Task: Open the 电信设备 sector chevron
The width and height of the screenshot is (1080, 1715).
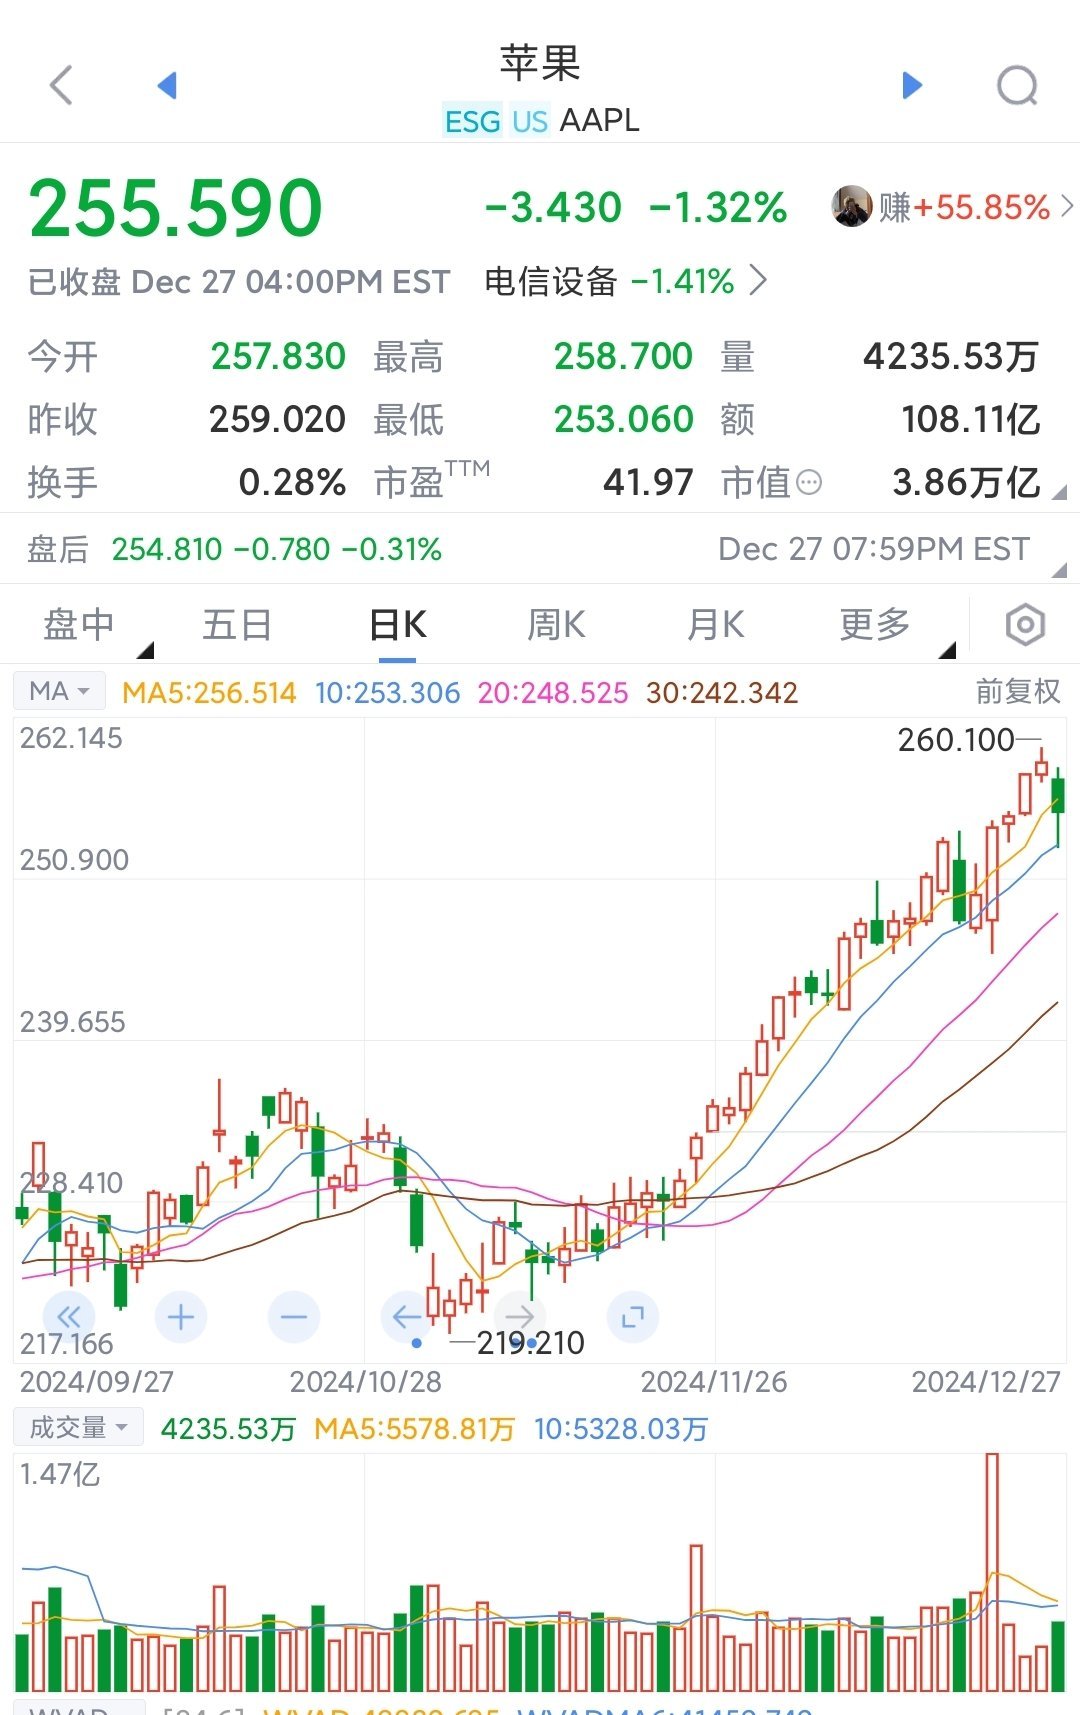Action: point(759,281)
